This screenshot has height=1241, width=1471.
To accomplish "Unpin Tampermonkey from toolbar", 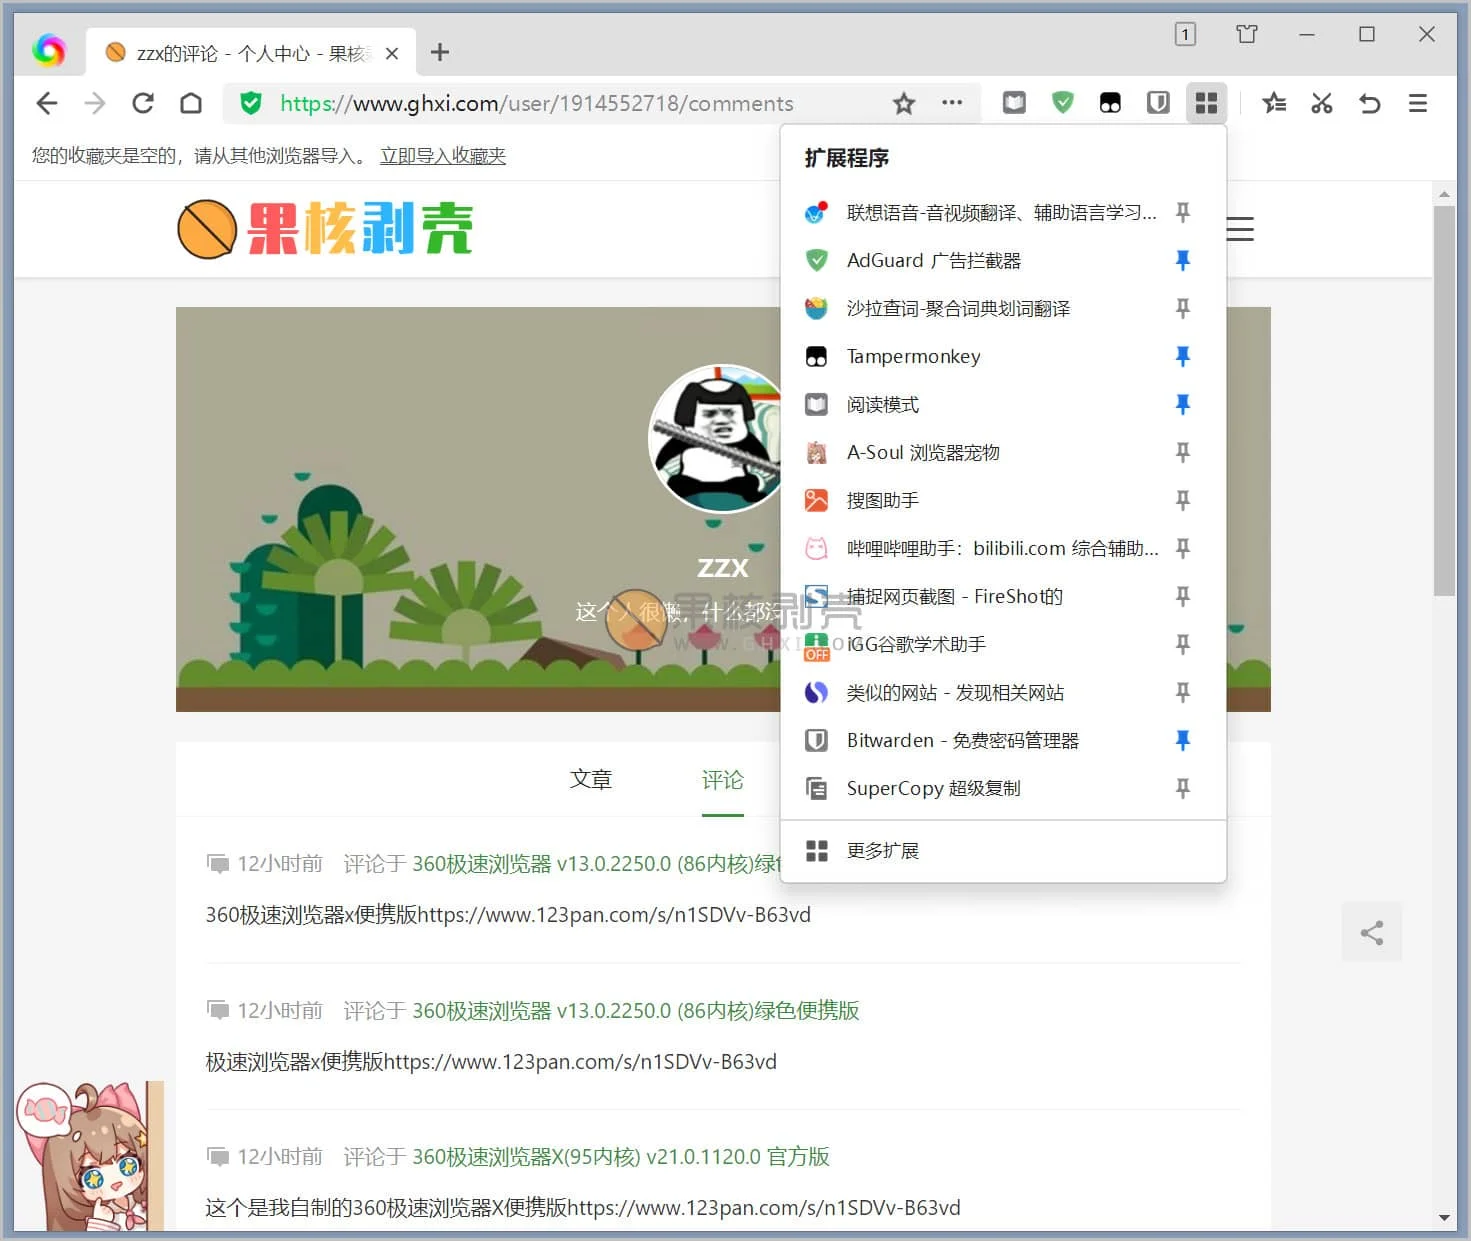I will (x=1183, y=356).
